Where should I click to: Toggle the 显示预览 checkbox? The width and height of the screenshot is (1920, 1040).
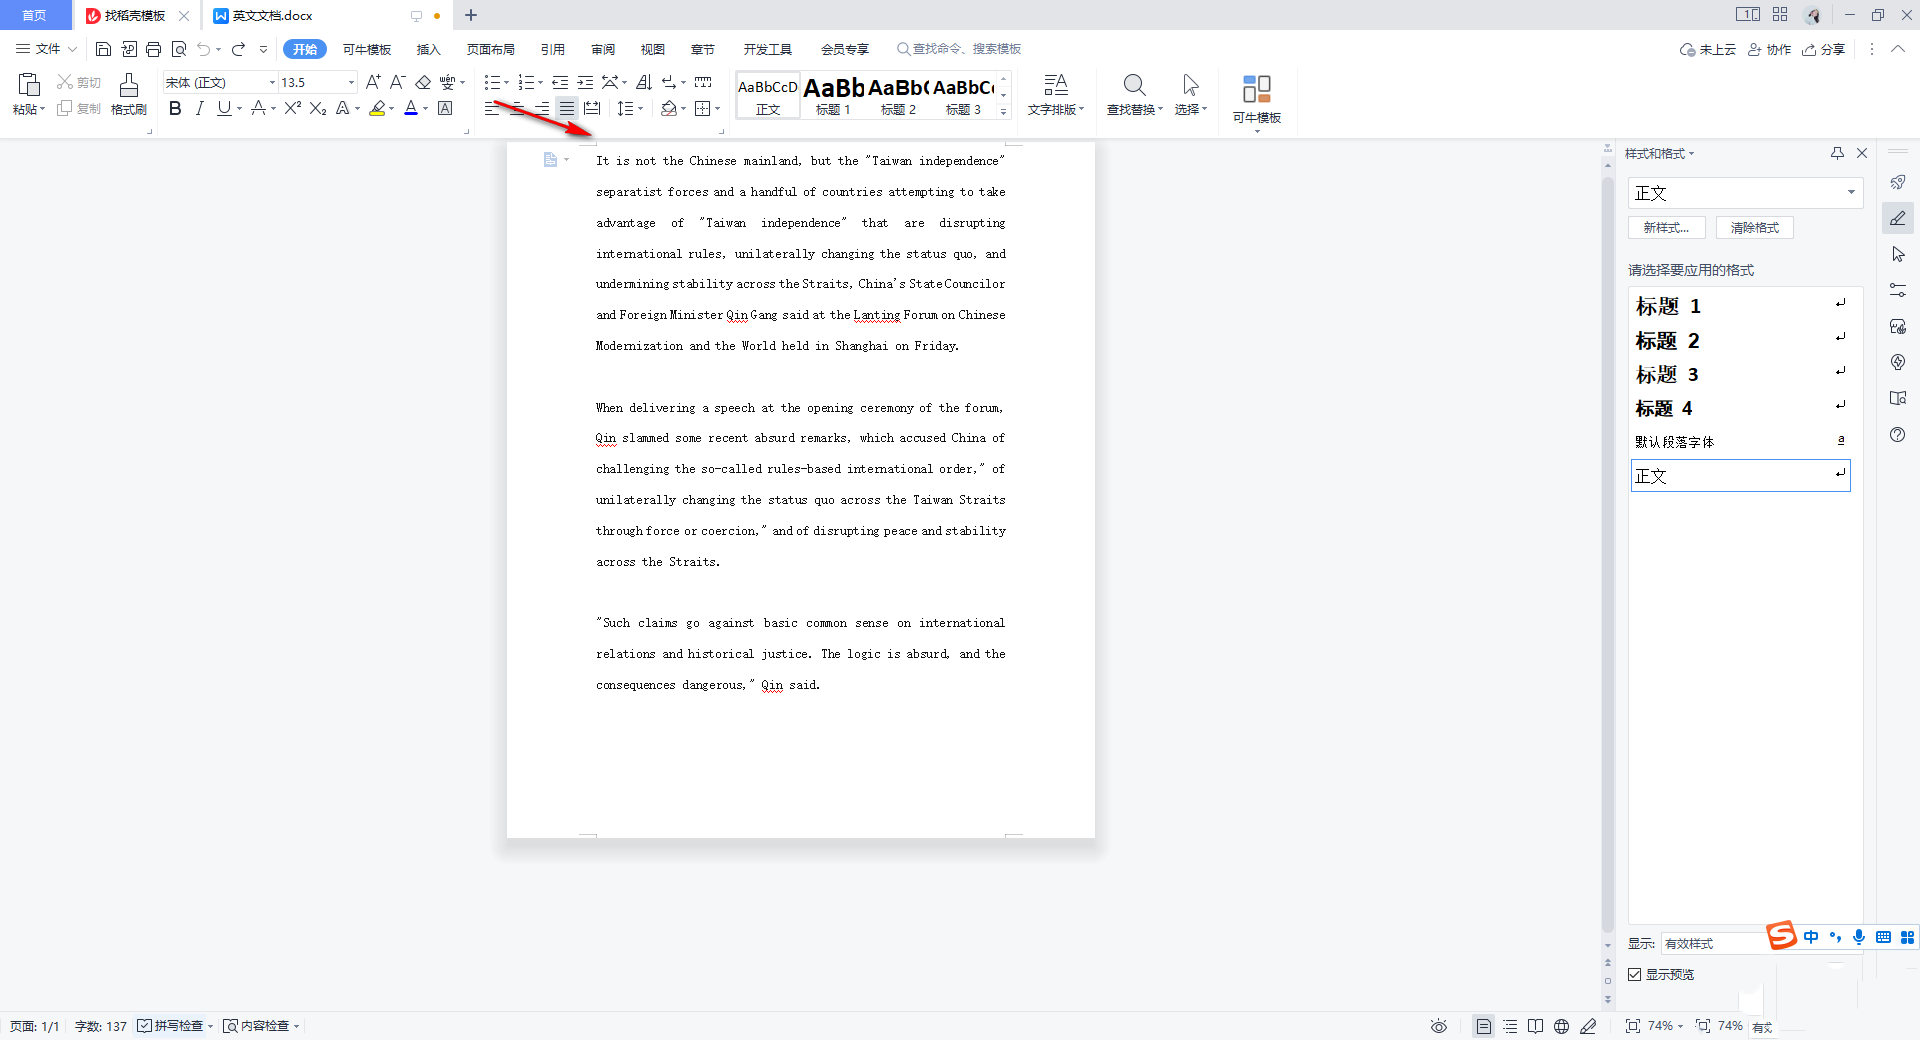[x=1635, y=974]
